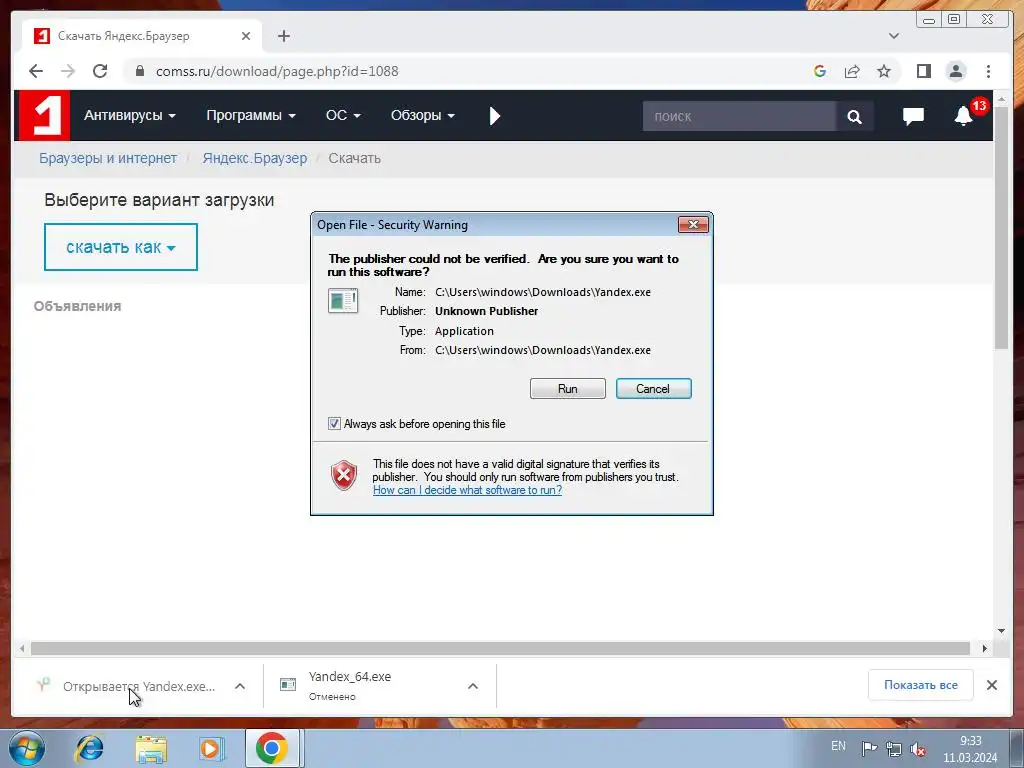Screen dimensions: 1024x768
Task: Click the horizontal scrollbar left arrow
Action: tap(22, 648)
